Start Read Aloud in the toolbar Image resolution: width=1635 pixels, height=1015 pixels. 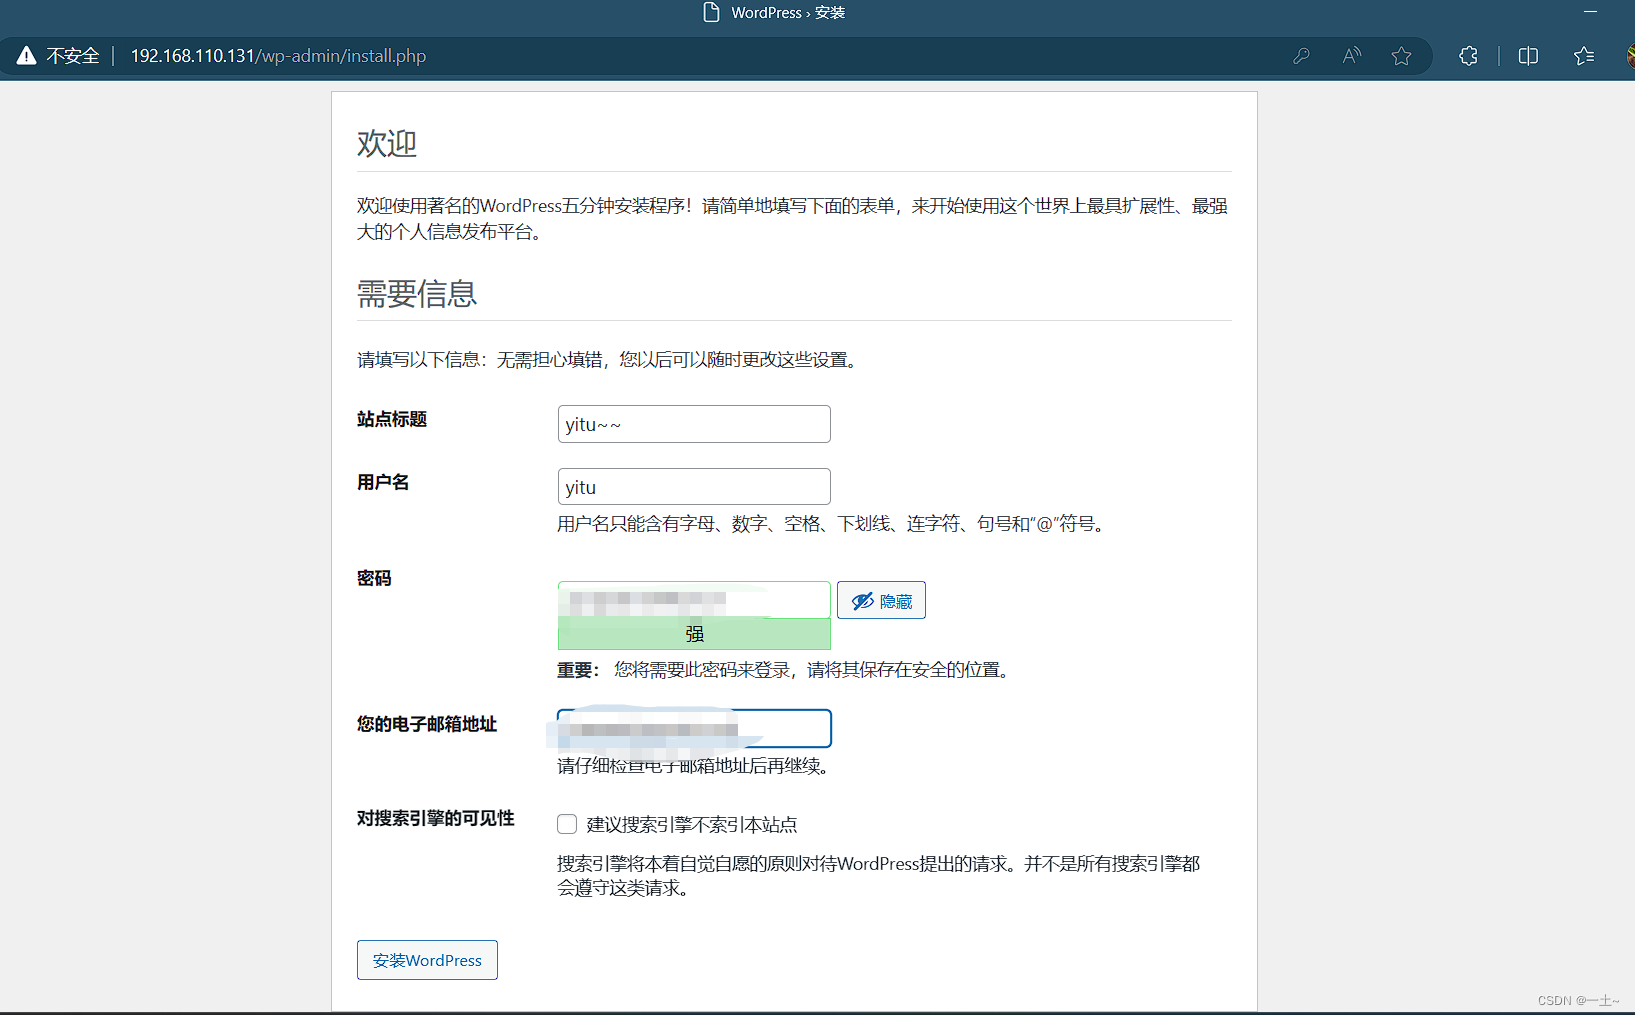[x=1351, y=56]
